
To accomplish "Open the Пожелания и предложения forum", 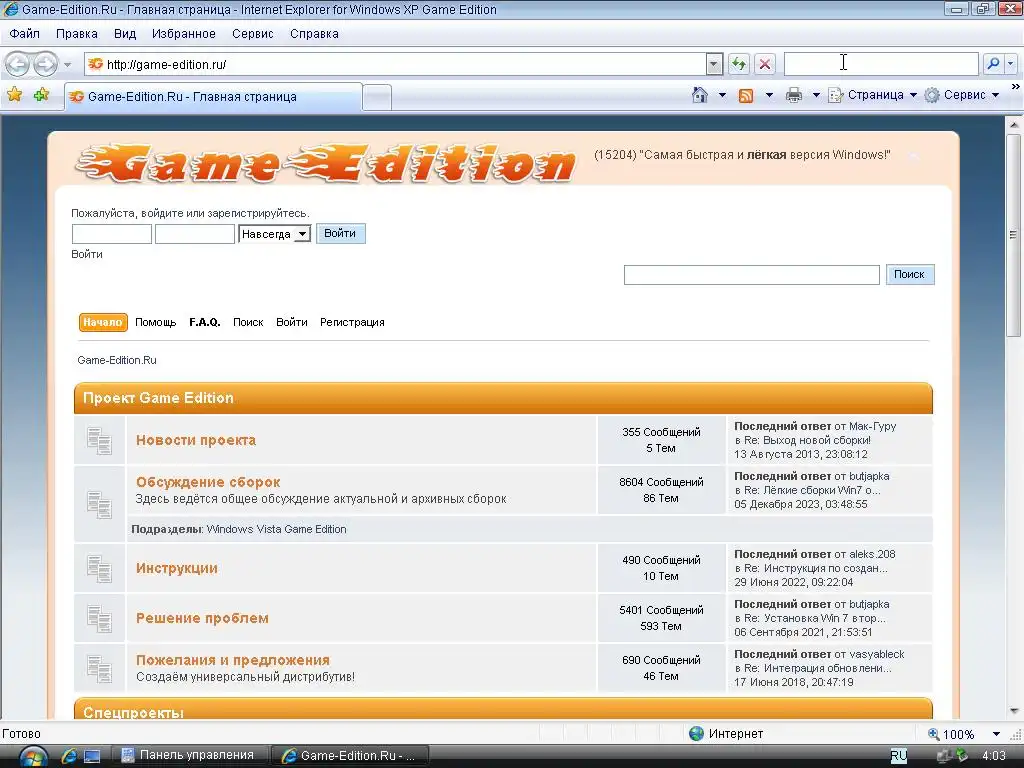I will [x=233, y=660].
